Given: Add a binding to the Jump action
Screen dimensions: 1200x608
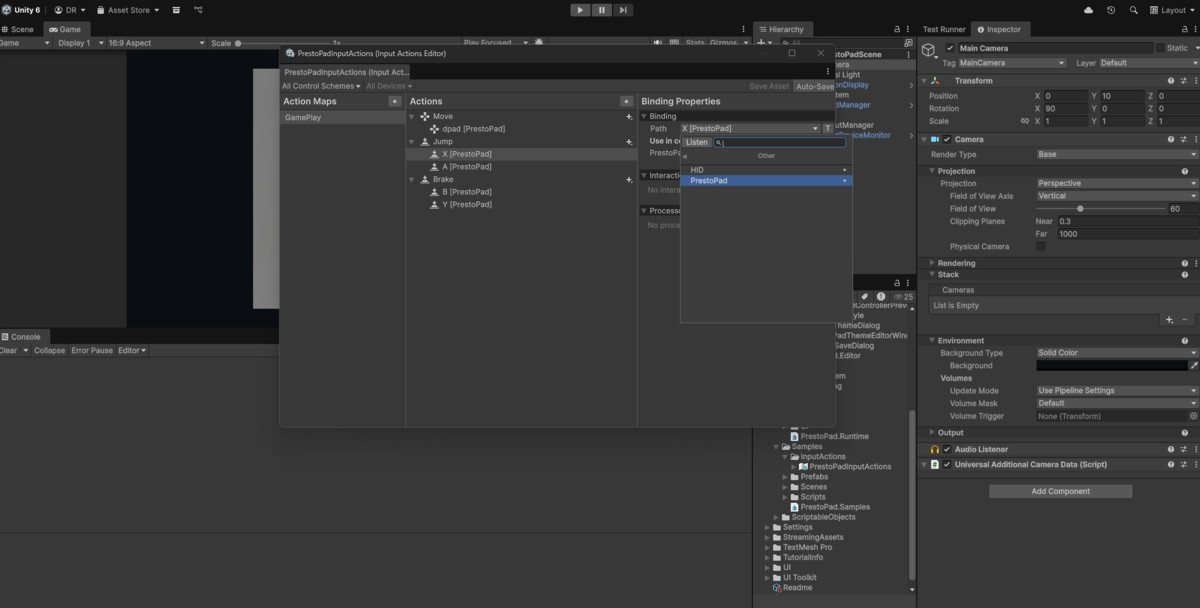Looking at the screenshot, I should pyautogui.click(x=628, y=142).
